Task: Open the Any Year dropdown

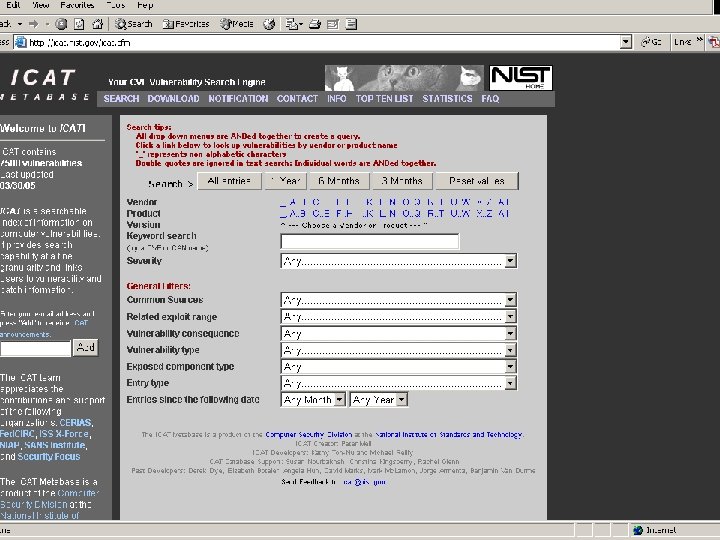Action: (x=379, y=399)
